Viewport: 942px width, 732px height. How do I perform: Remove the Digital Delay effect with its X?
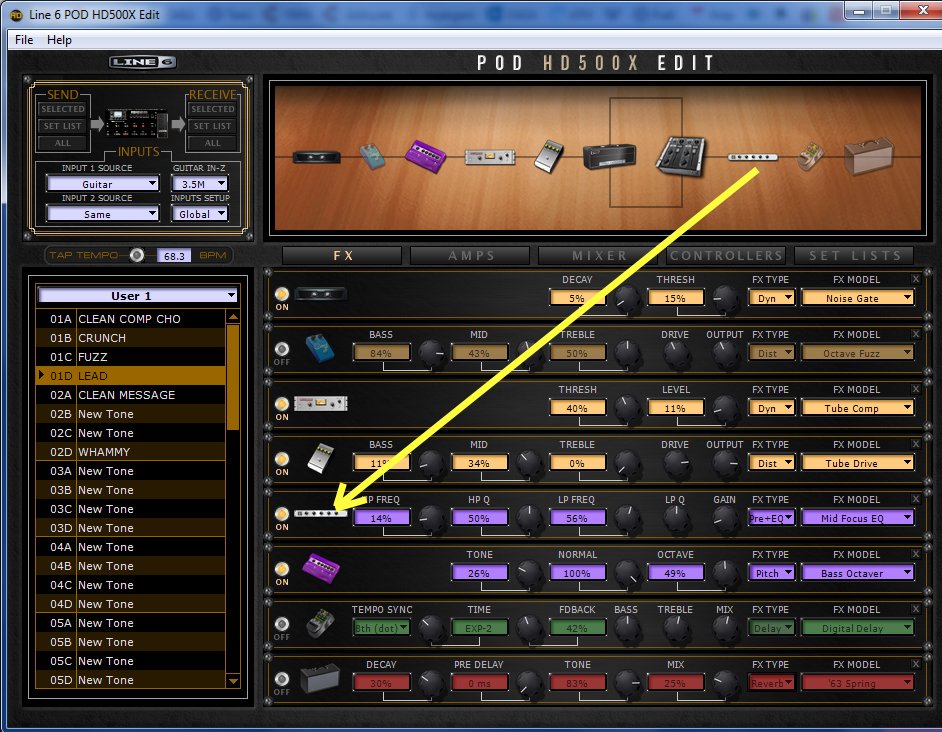pos(916,609)
